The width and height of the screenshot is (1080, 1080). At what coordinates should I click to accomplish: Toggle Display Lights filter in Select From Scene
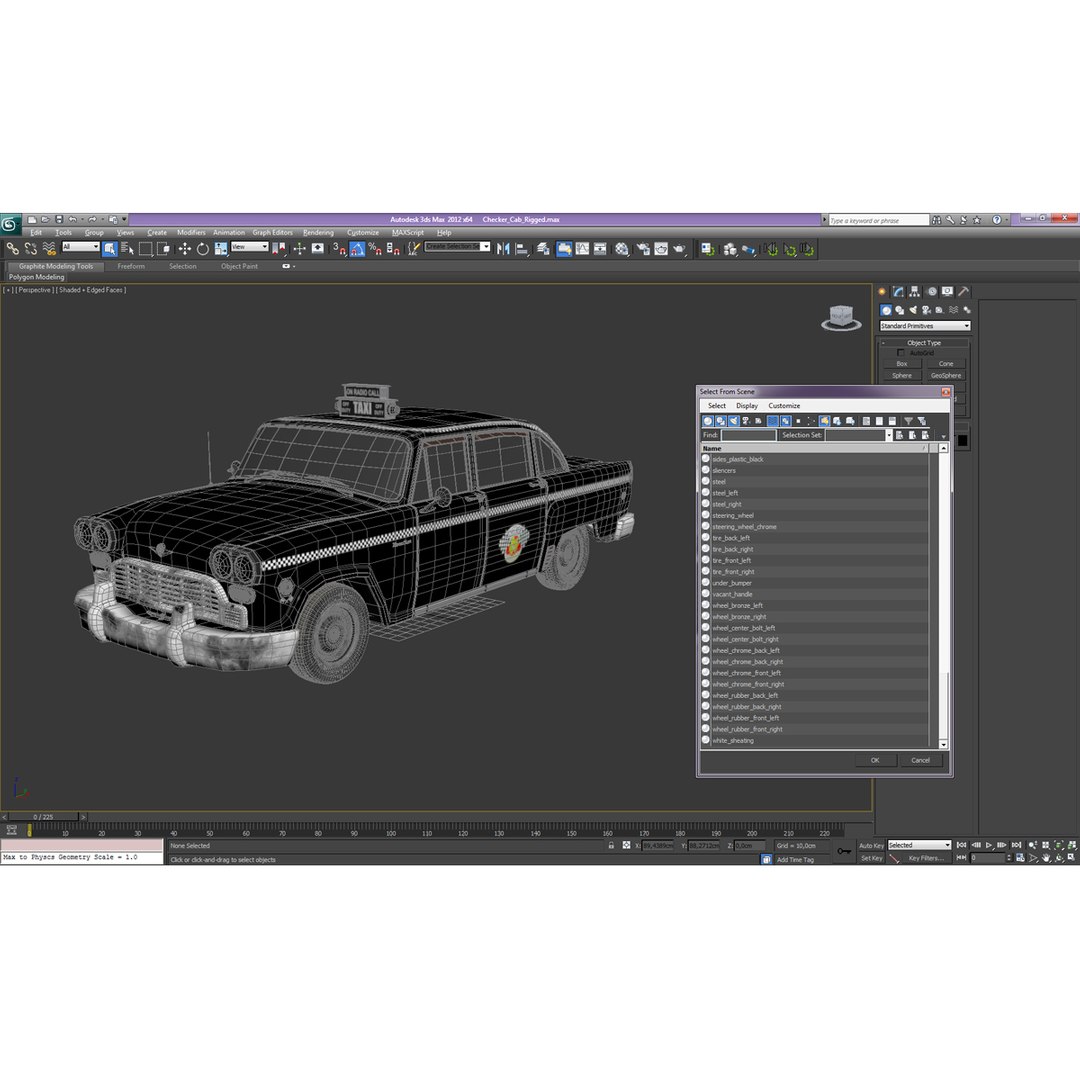click(734, 421)
